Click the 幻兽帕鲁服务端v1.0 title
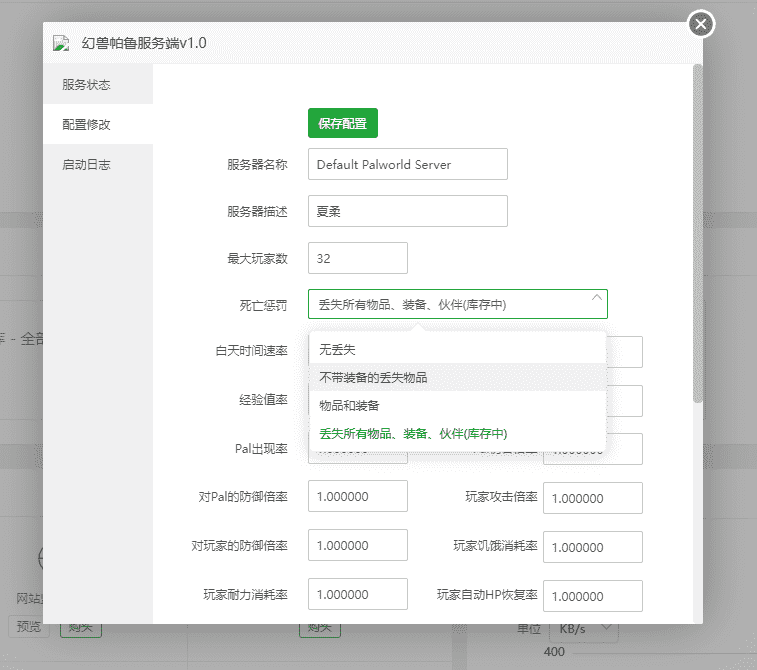Image resolution: width=757 pixels, height=670 pixels. click(x=144, y=43)
